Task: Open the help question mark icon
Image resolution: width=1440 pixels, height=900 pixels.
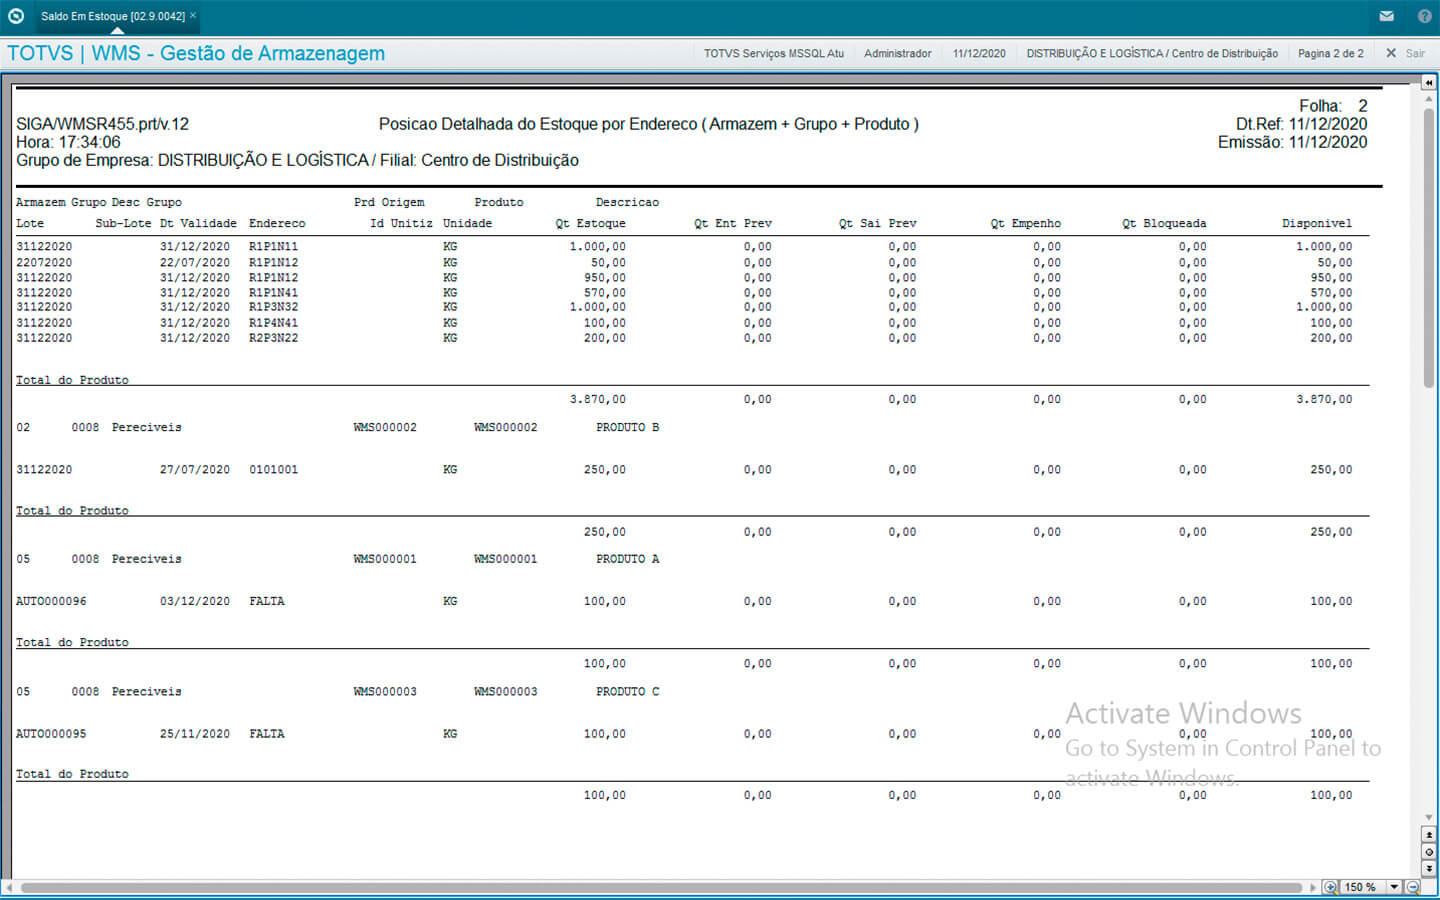Action: click(1424, 16)
